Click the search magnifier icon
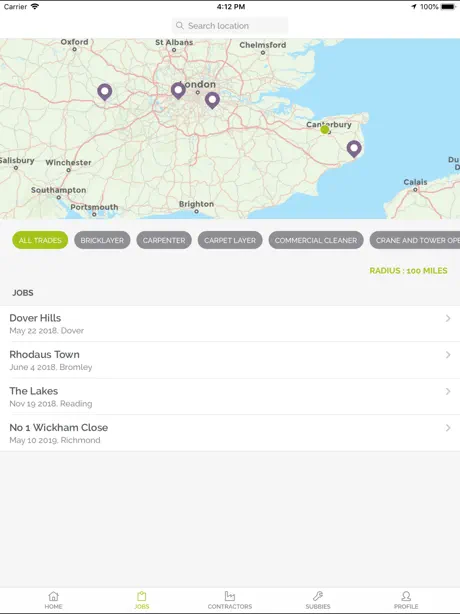 click(x=180, y=26)
